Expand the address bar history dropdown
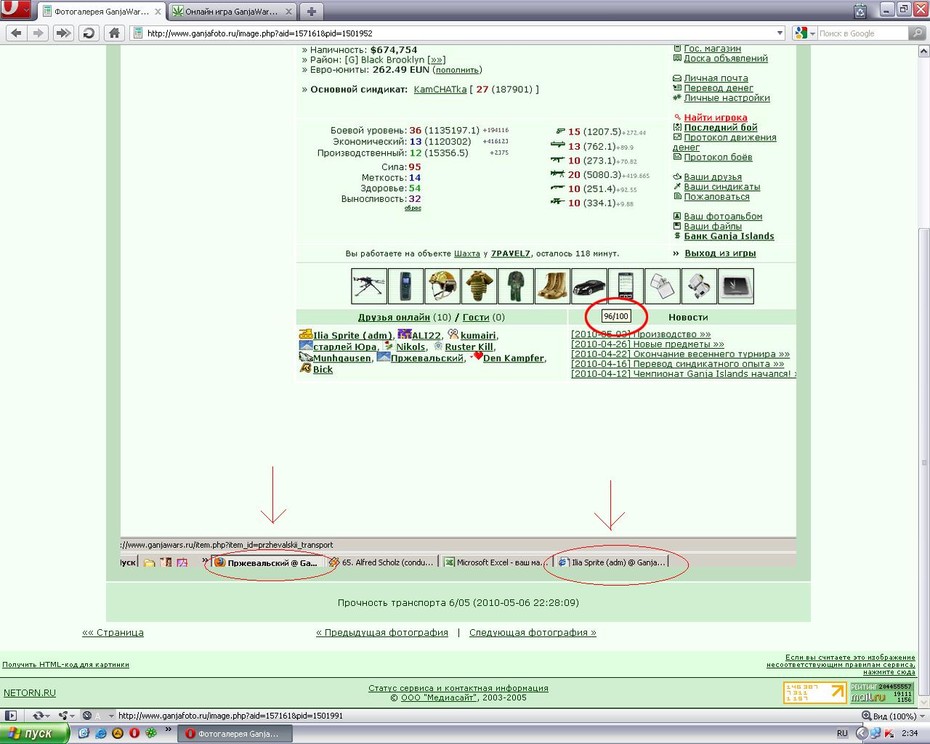 coord(780,34)
